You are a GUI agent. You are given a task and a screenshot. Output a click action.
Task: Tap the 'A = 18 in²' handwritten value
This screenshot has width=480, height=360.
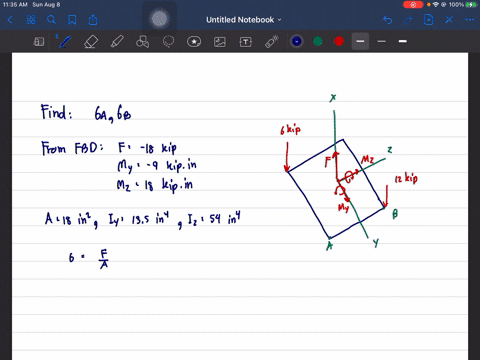69,220
